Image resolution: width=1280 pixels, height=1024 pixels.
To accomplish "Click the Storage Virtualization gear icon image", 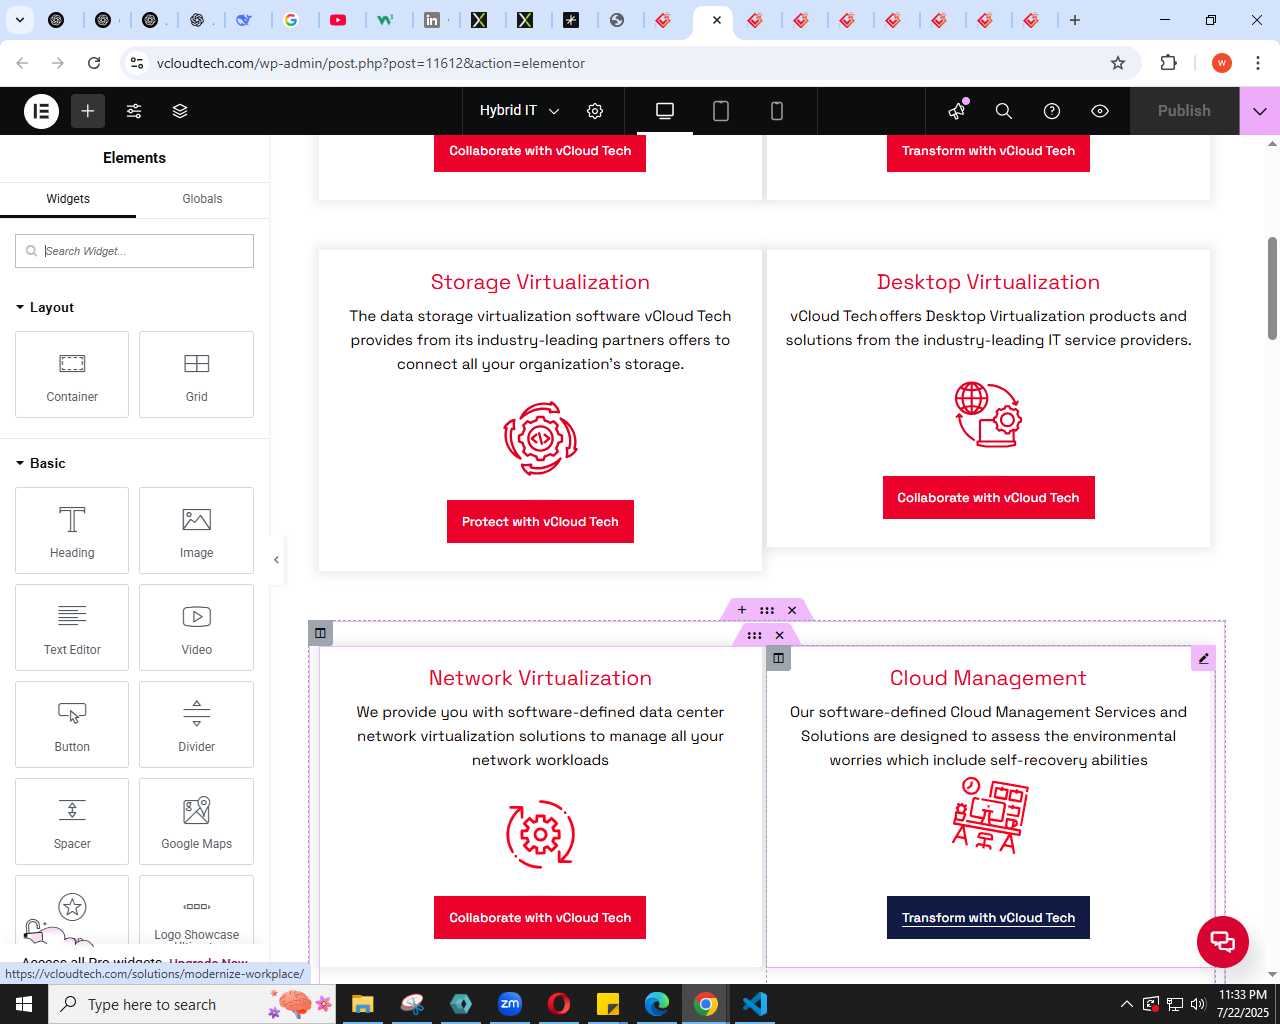I will pyautogui.click(x=540, y=438).
